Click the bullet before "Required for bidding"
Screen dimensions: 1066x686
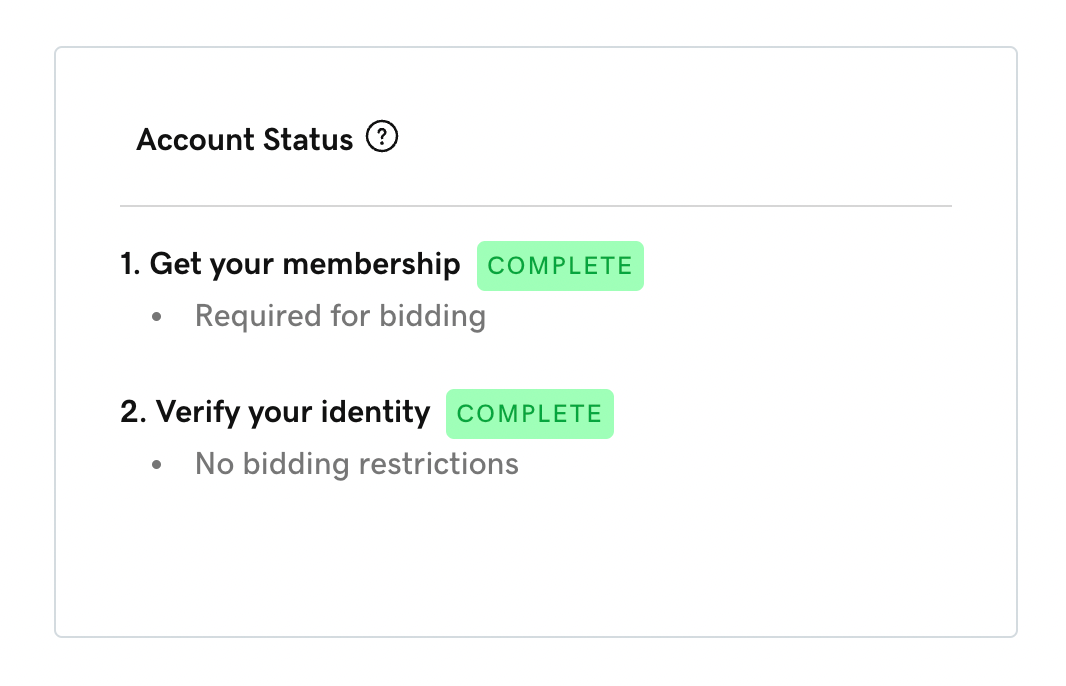click(157, 317)
